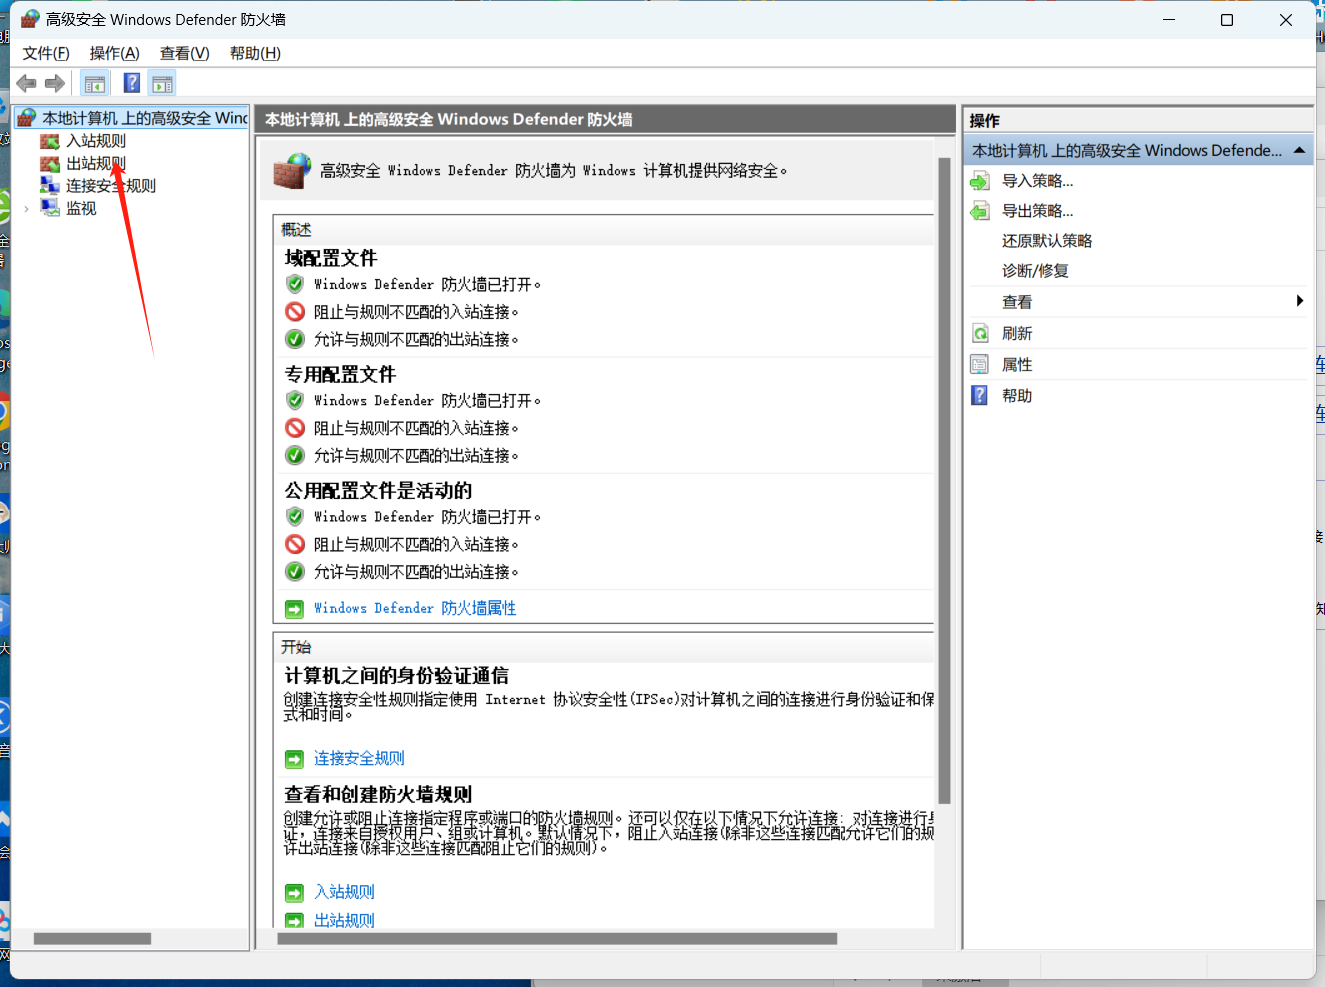
Task: Click 导出策略... action
Action: (x=1038, y=211)
